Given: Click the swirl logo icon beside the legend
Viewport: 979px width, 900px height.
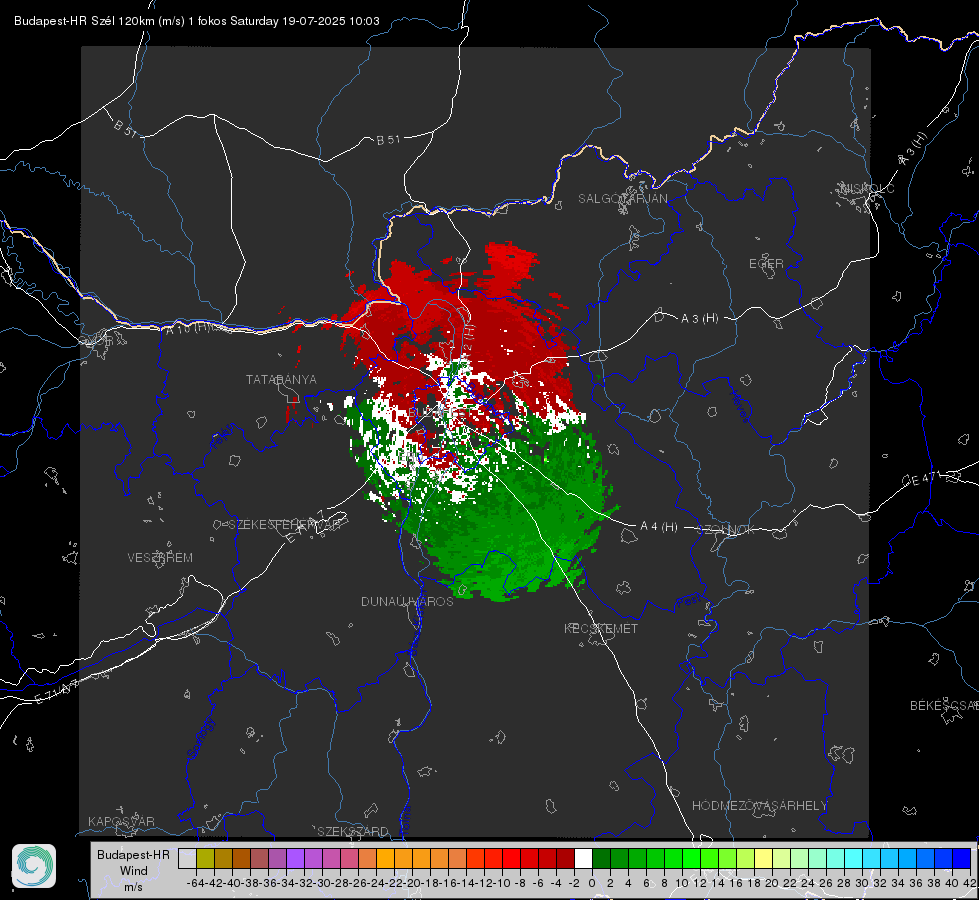Looking at the screenshot, I should coord(34,866).
